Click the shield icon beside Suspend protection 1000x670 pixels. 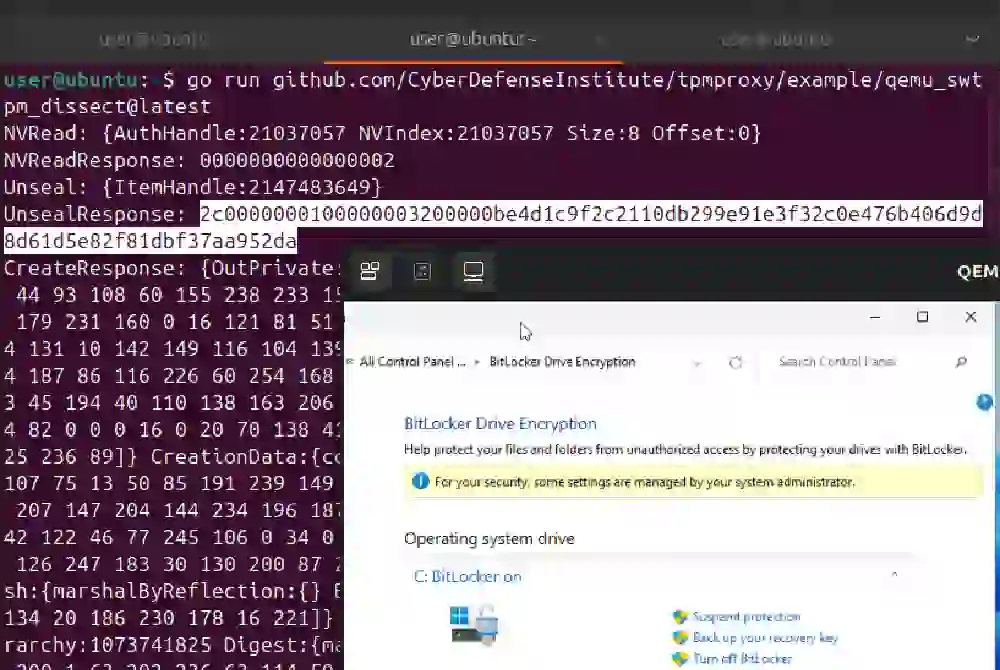click(680, 617)
